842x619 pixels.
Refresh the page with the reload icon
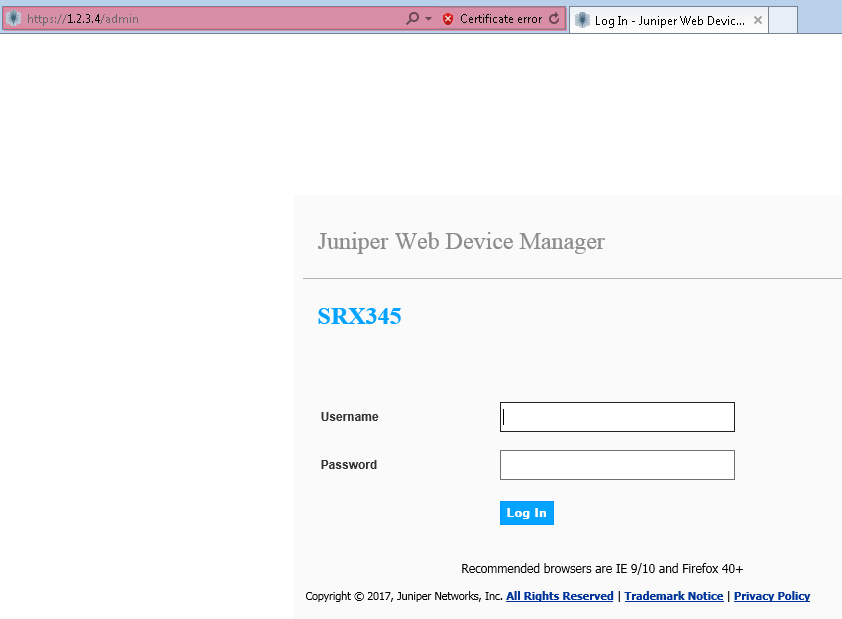pyautogui.click(x=554, y=19)
